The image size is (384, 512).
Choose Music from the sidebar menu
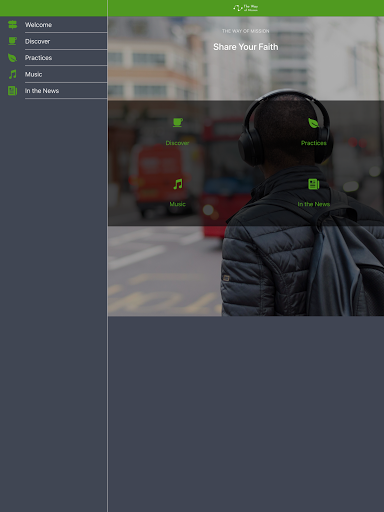pyautogui.click(x=53, y=74)
